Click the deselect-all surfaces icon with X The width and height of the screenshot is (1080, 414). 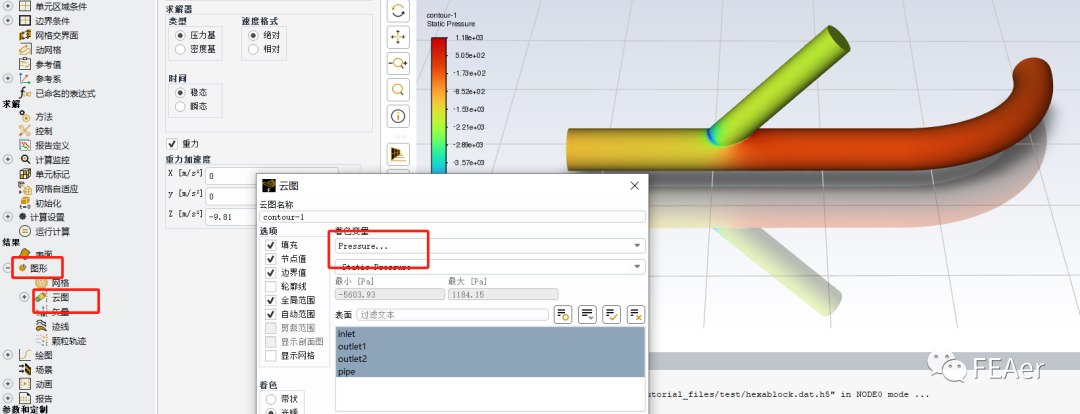(635, 314)
